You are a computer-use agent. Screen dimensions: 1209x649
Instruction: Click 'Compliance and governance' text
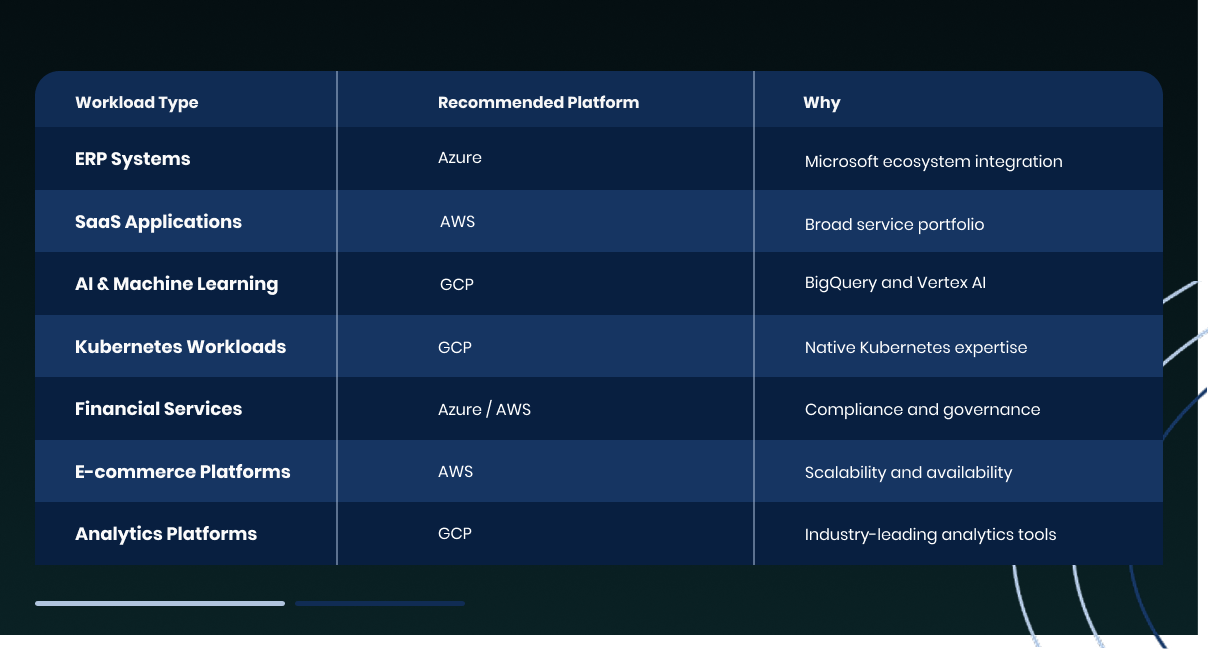(922, 410)
